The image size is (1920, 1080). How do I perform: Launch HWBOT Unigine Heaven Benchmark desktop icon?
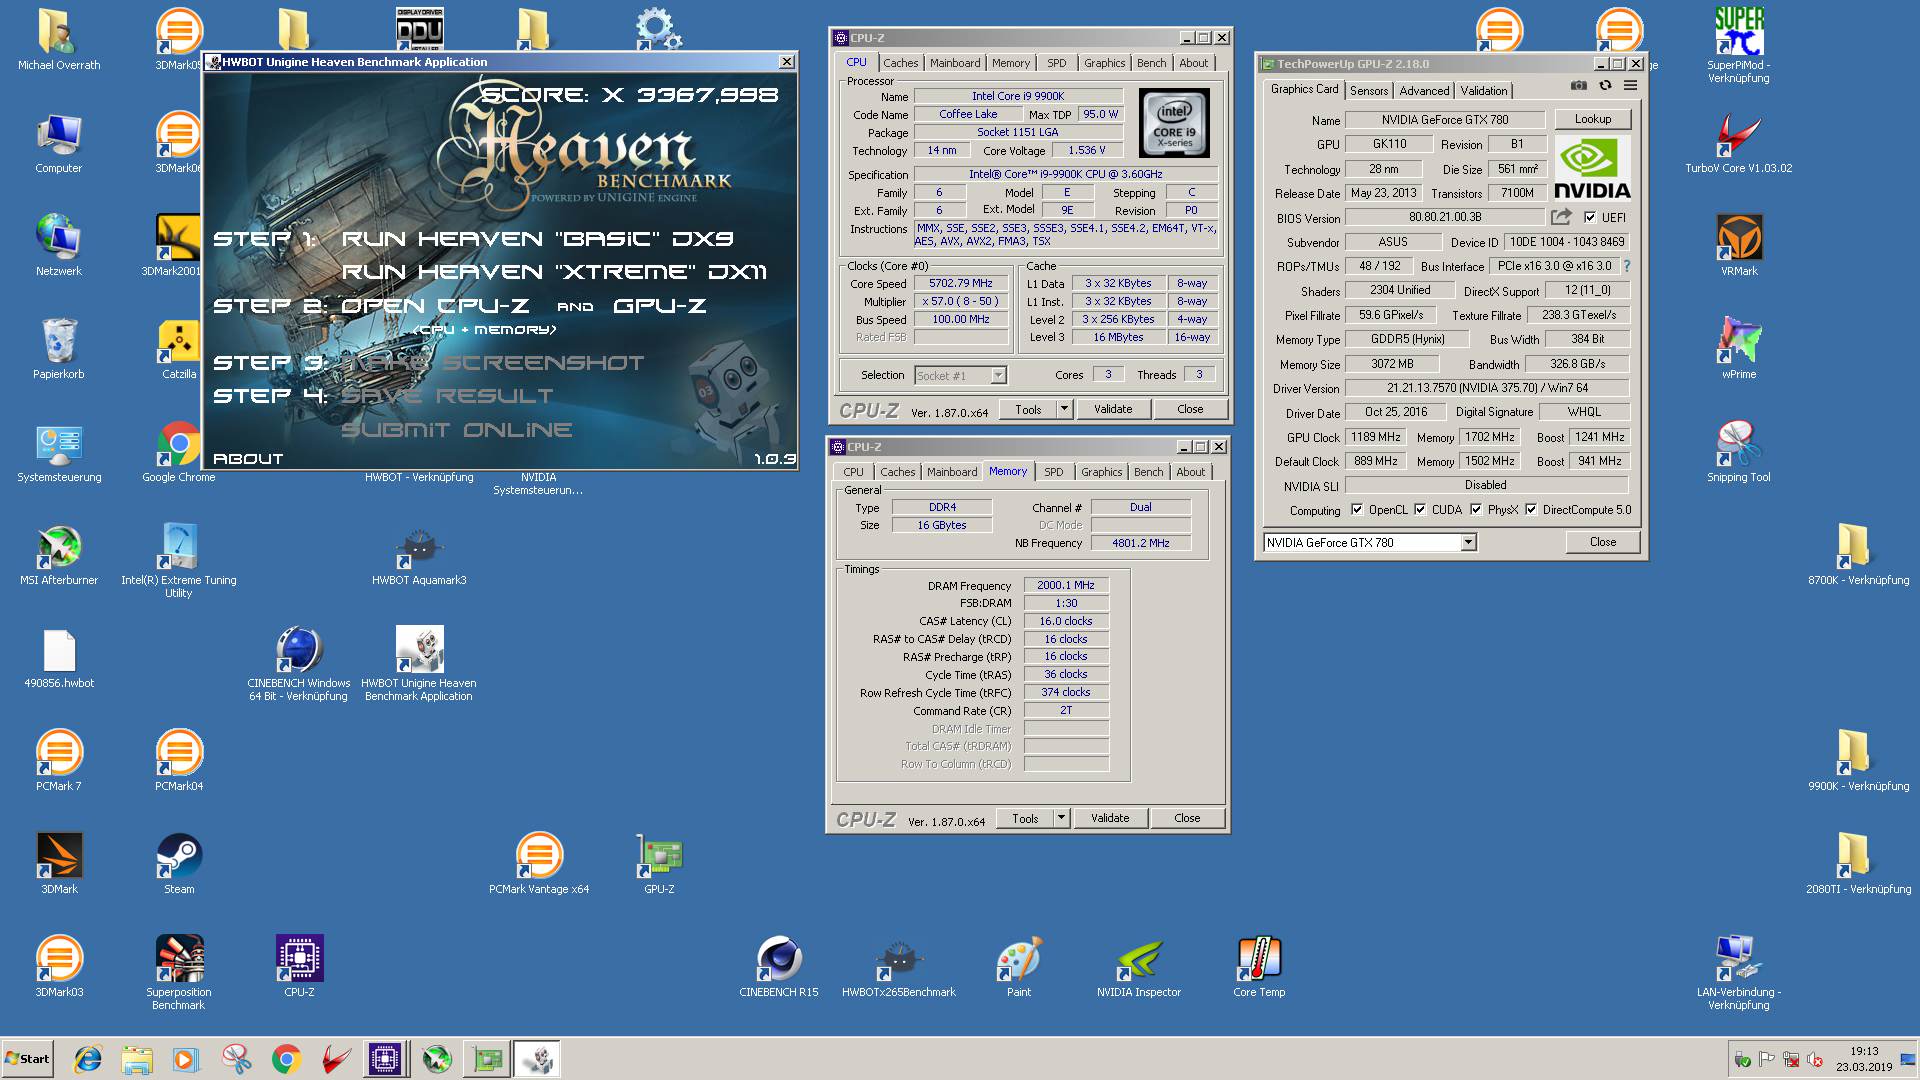[419, 664]
